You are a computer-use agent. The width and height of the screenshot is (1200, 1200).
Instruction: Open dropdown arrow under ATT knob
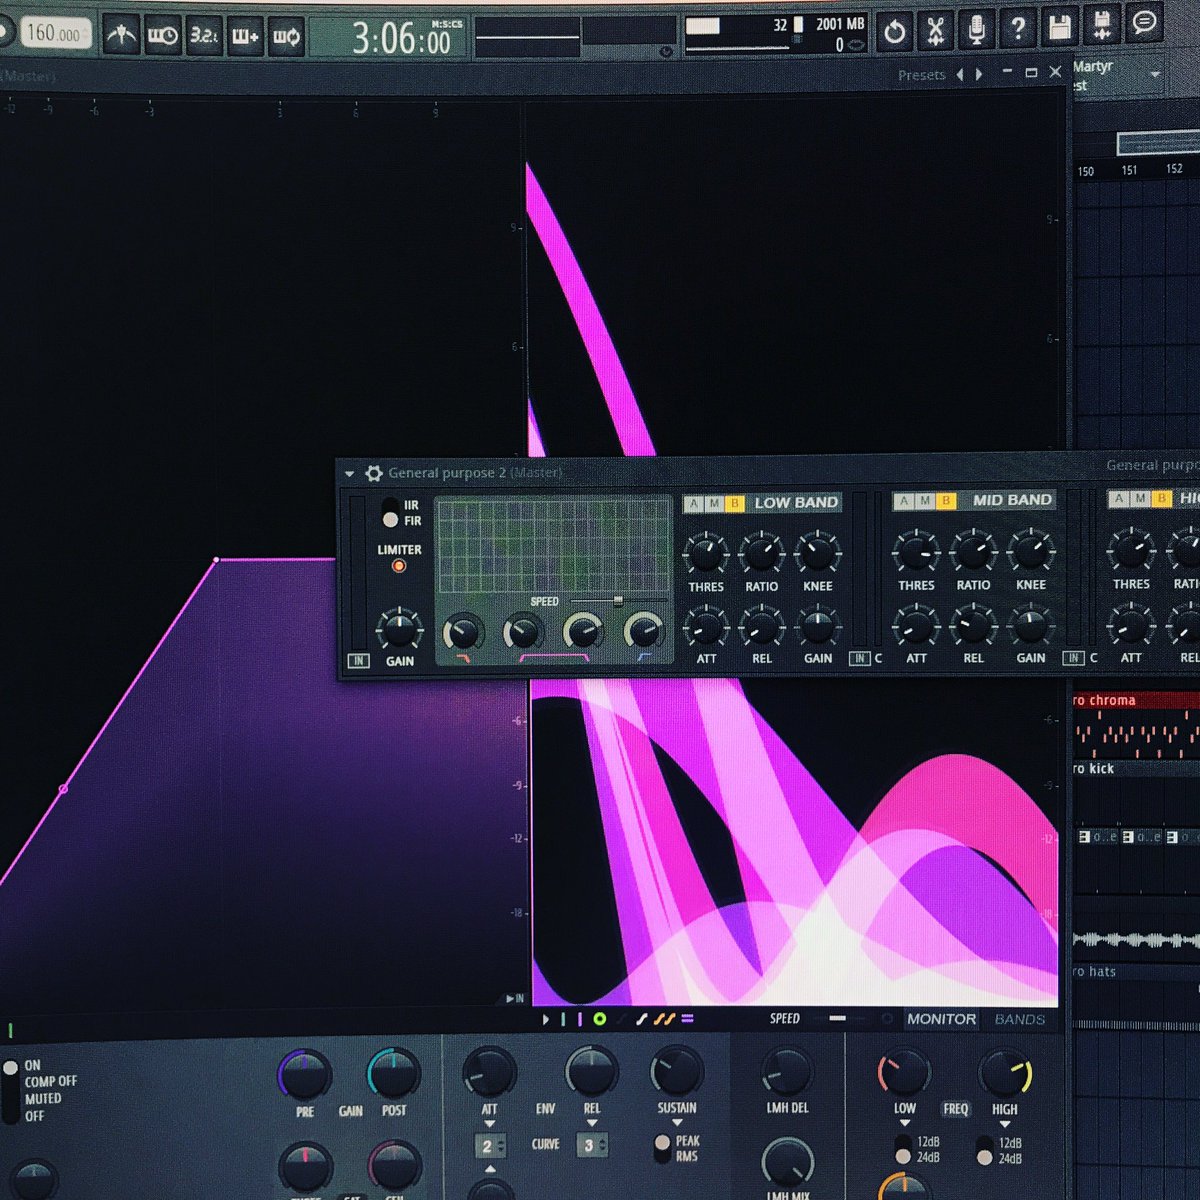489,1124
